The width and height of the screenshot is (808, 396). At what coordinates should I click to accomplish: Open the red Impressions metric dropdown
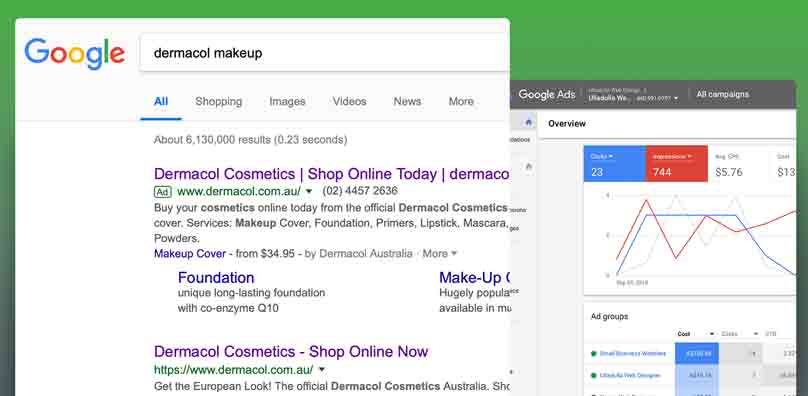coord(672,156)
